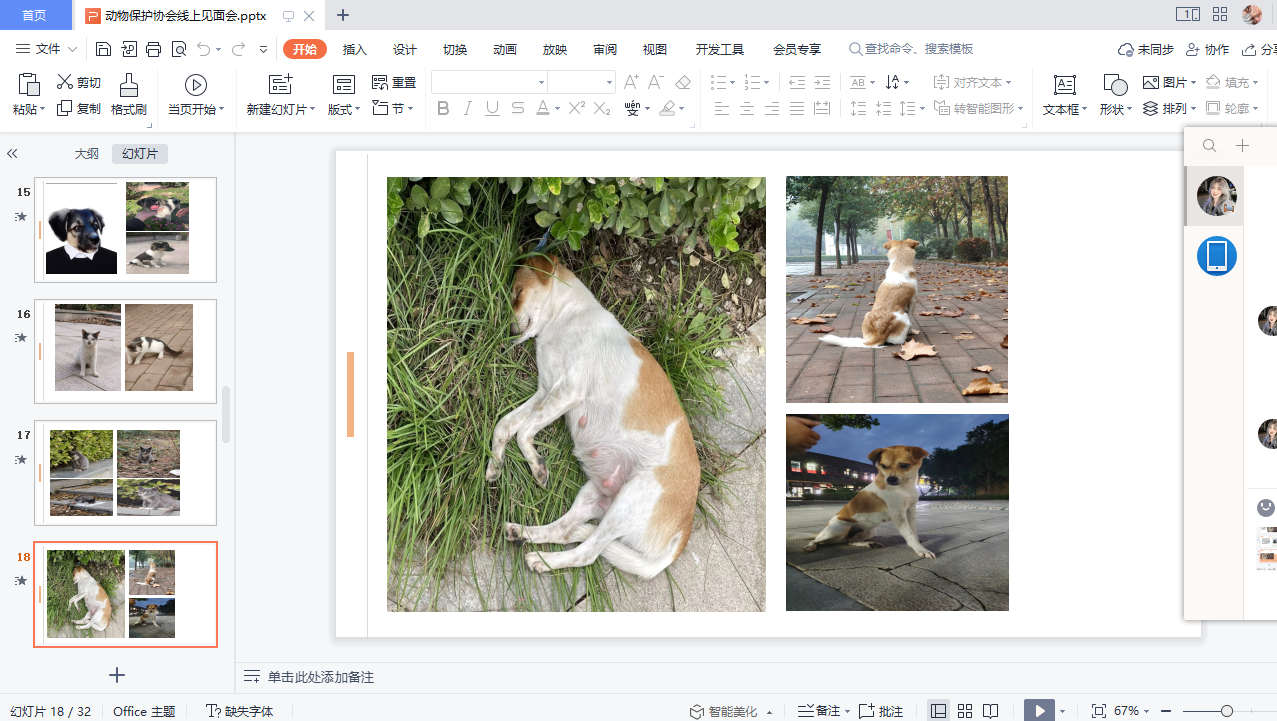Screen dimensions: 1277x721
Task: Switch to the Outline (大纲) panel tab
Action: (x=87, y=153)
